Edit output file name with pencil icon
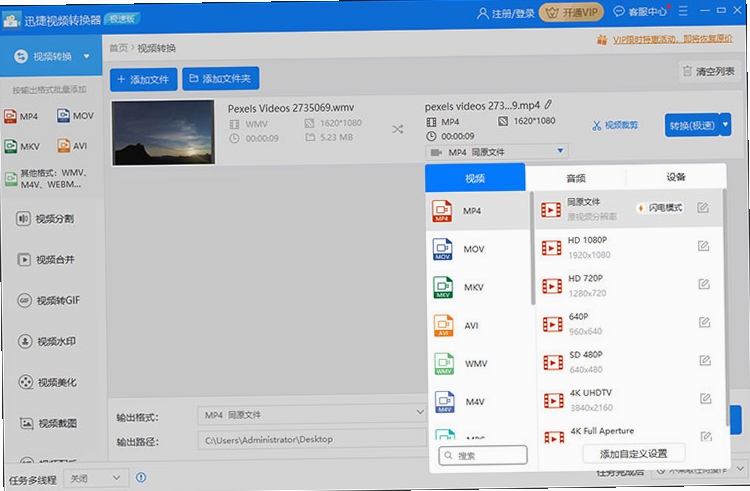 pos(548,104)
